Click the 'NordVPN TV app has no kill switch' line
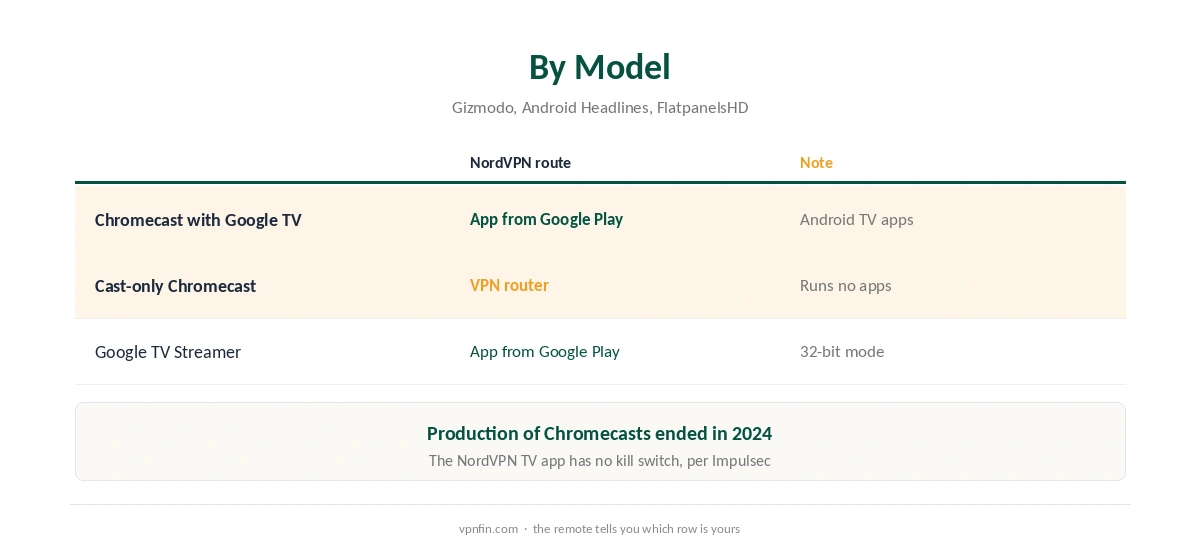The height and width of the screenshot is (548, 1200). click(600, 461)
